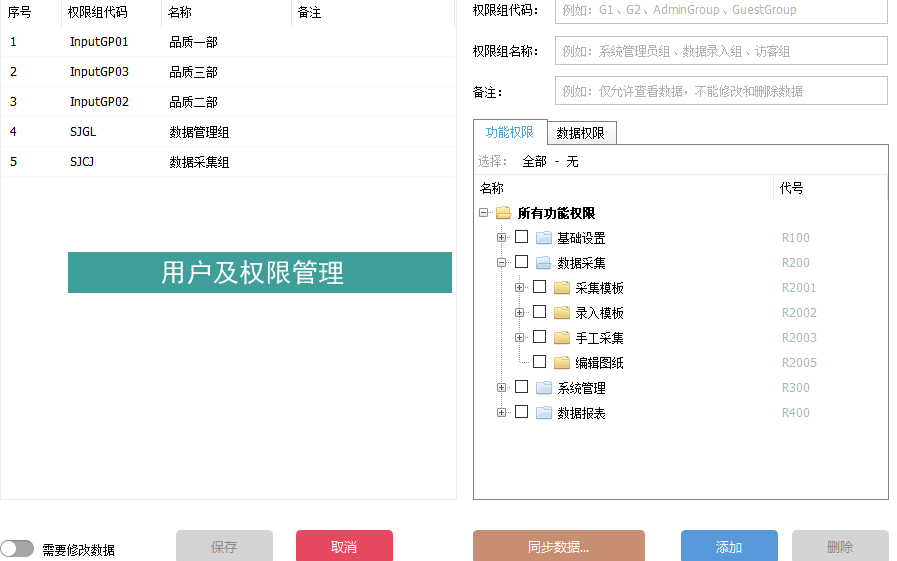897x561 pixels.
Task: Click the folder icon next to 手工采集
Action: point(562,338)
